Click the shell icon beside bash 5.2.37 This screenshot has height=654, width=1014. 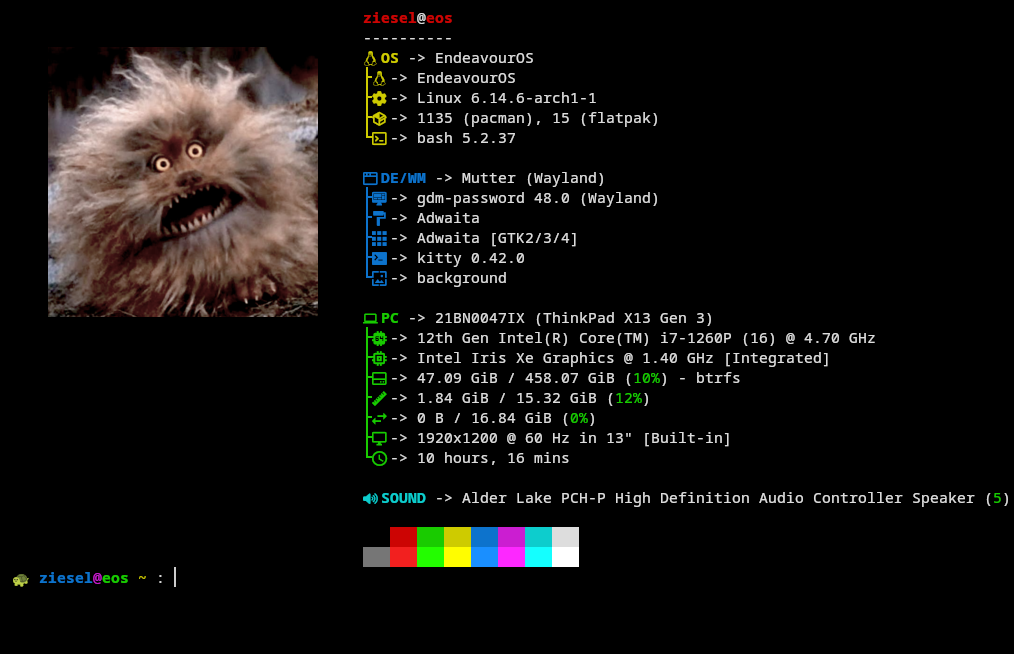coord(379,138)
